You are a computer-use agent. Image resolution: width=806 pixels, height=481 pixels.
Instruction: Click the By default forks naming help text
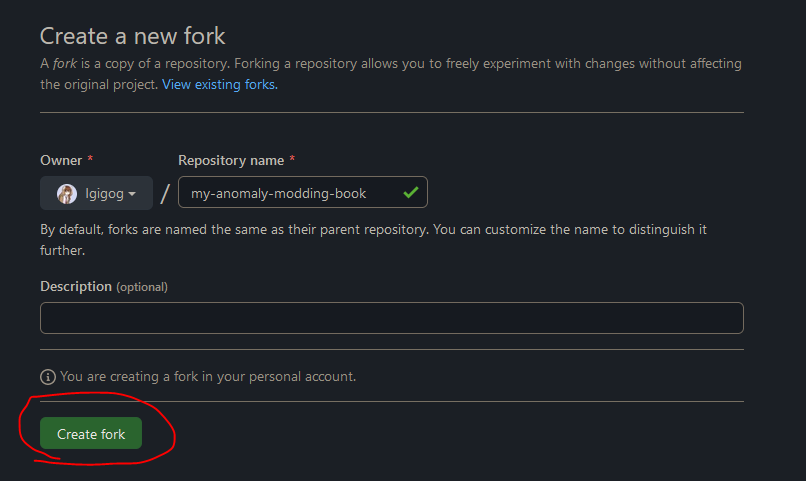pyautogui.click(x=374, y=240)
